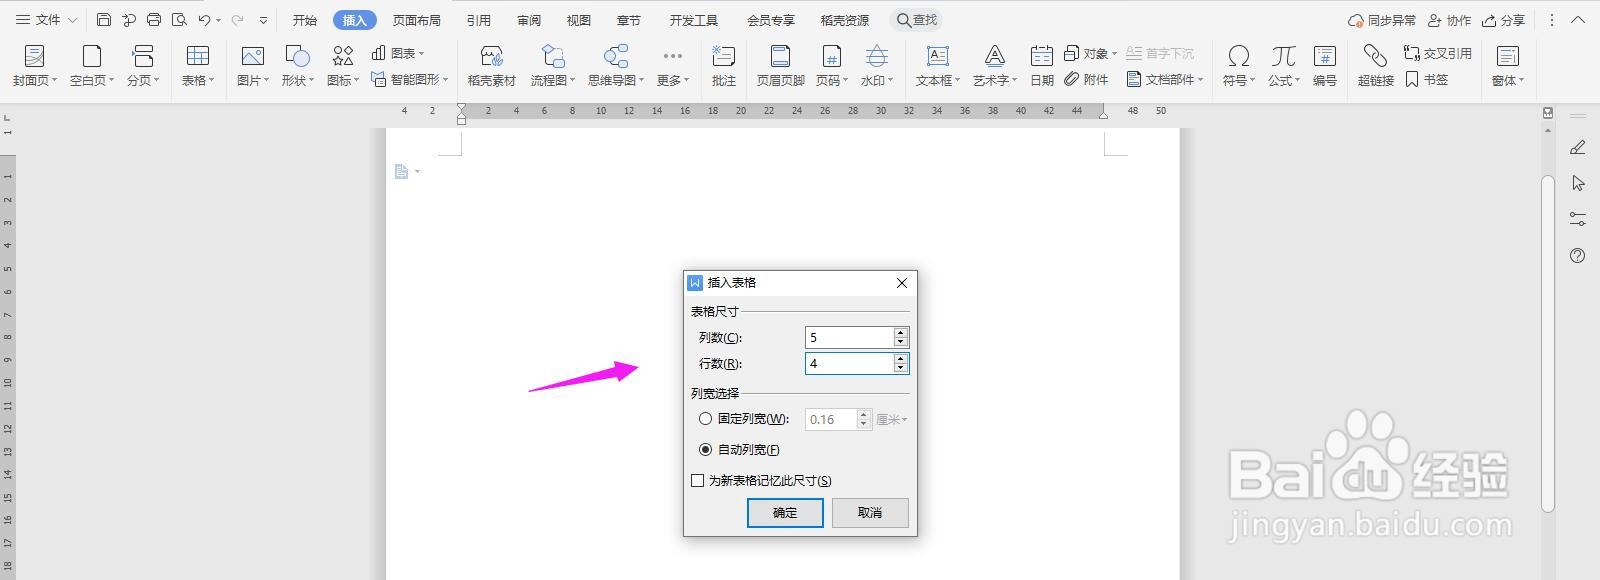This screenshot has width=1600, height=580.
Task: Open the Table (表格) insert tool
Action: tap(198, 66)
